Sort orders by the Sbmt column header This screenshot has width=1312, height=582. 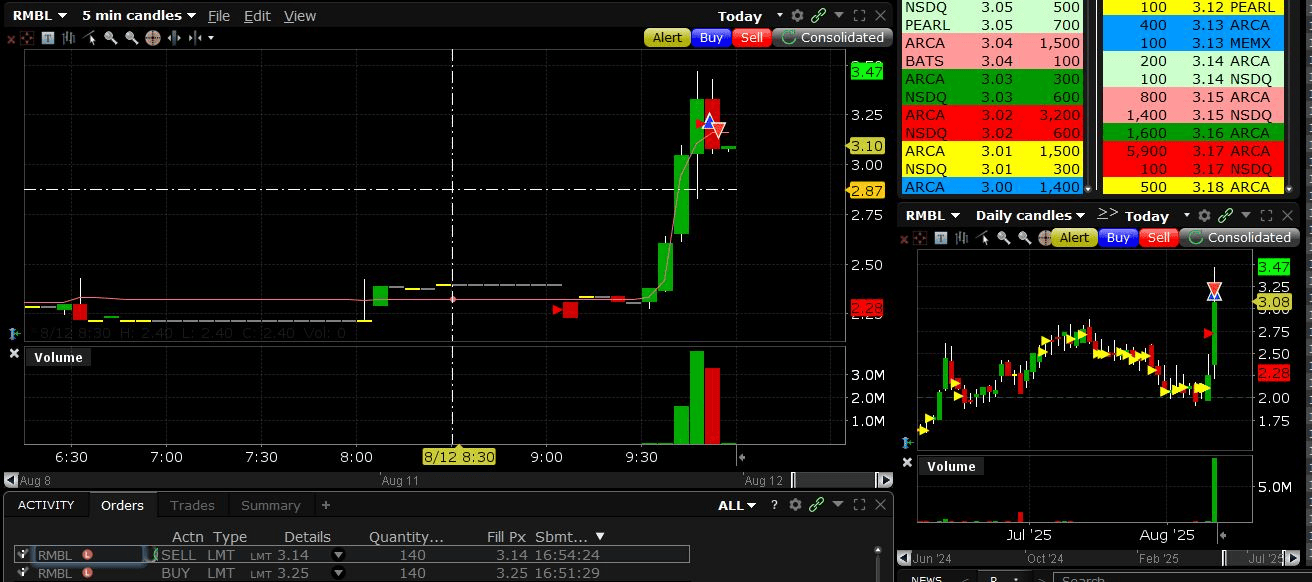pos(570,537)
